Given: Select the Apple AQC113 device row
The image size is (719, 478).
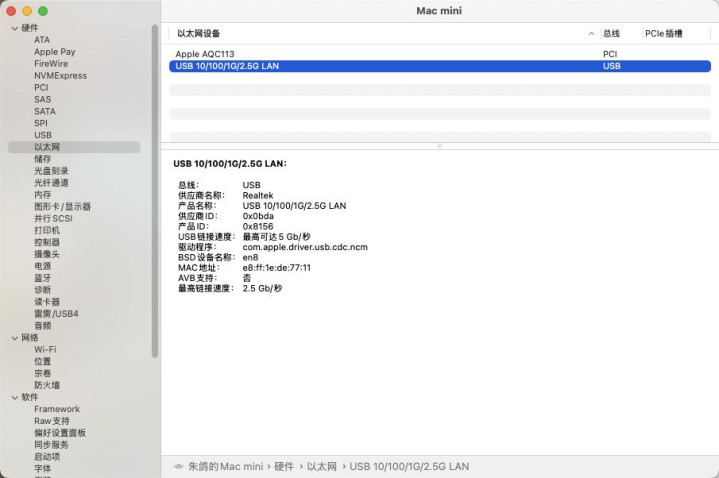Looking at the screenshot, I should point(440,54).
